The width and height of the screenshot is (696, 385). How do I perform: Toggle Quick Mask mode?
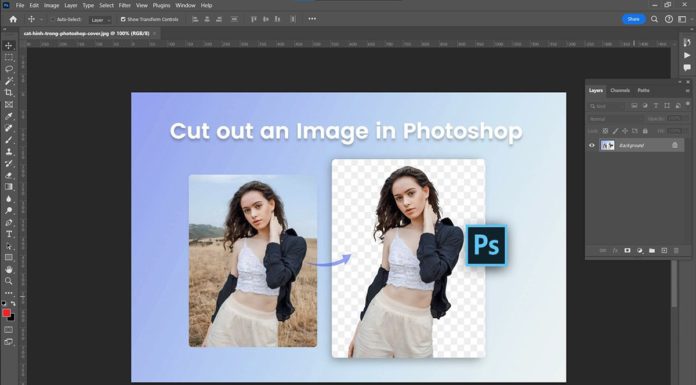(x=8, y=330)
